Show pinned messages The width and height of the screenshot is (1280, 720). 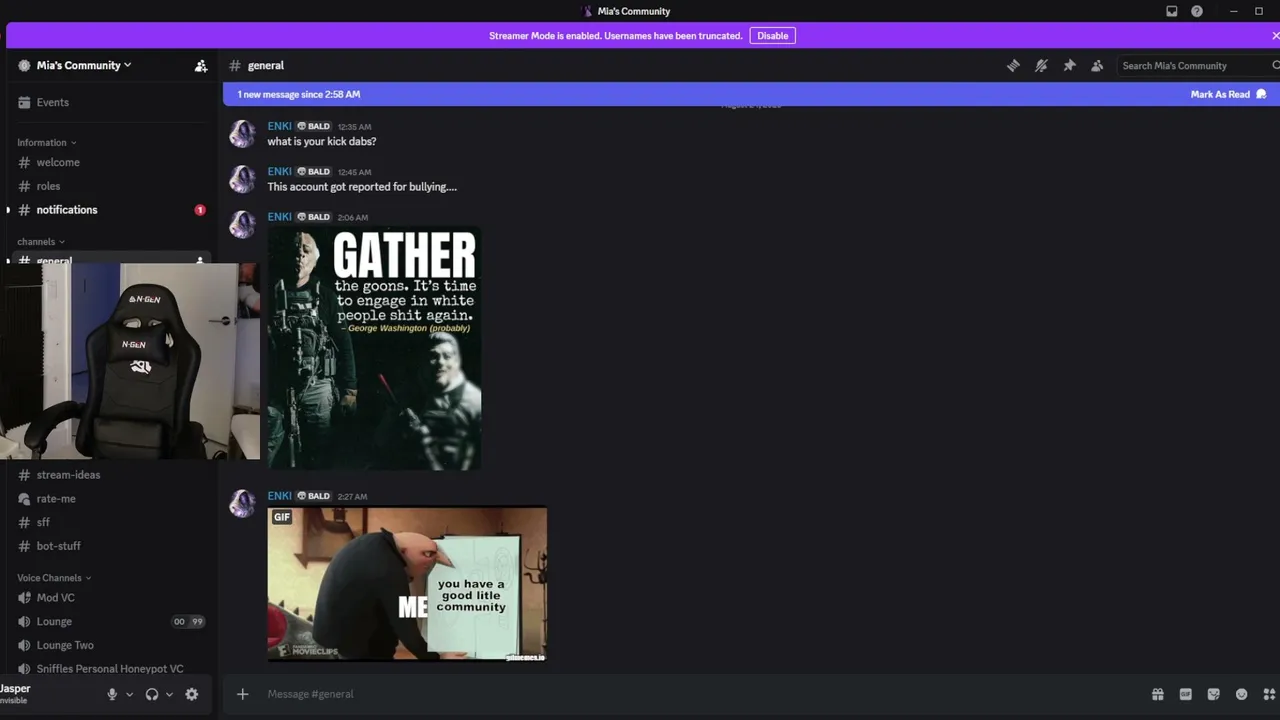click(x=1069, y=66)
